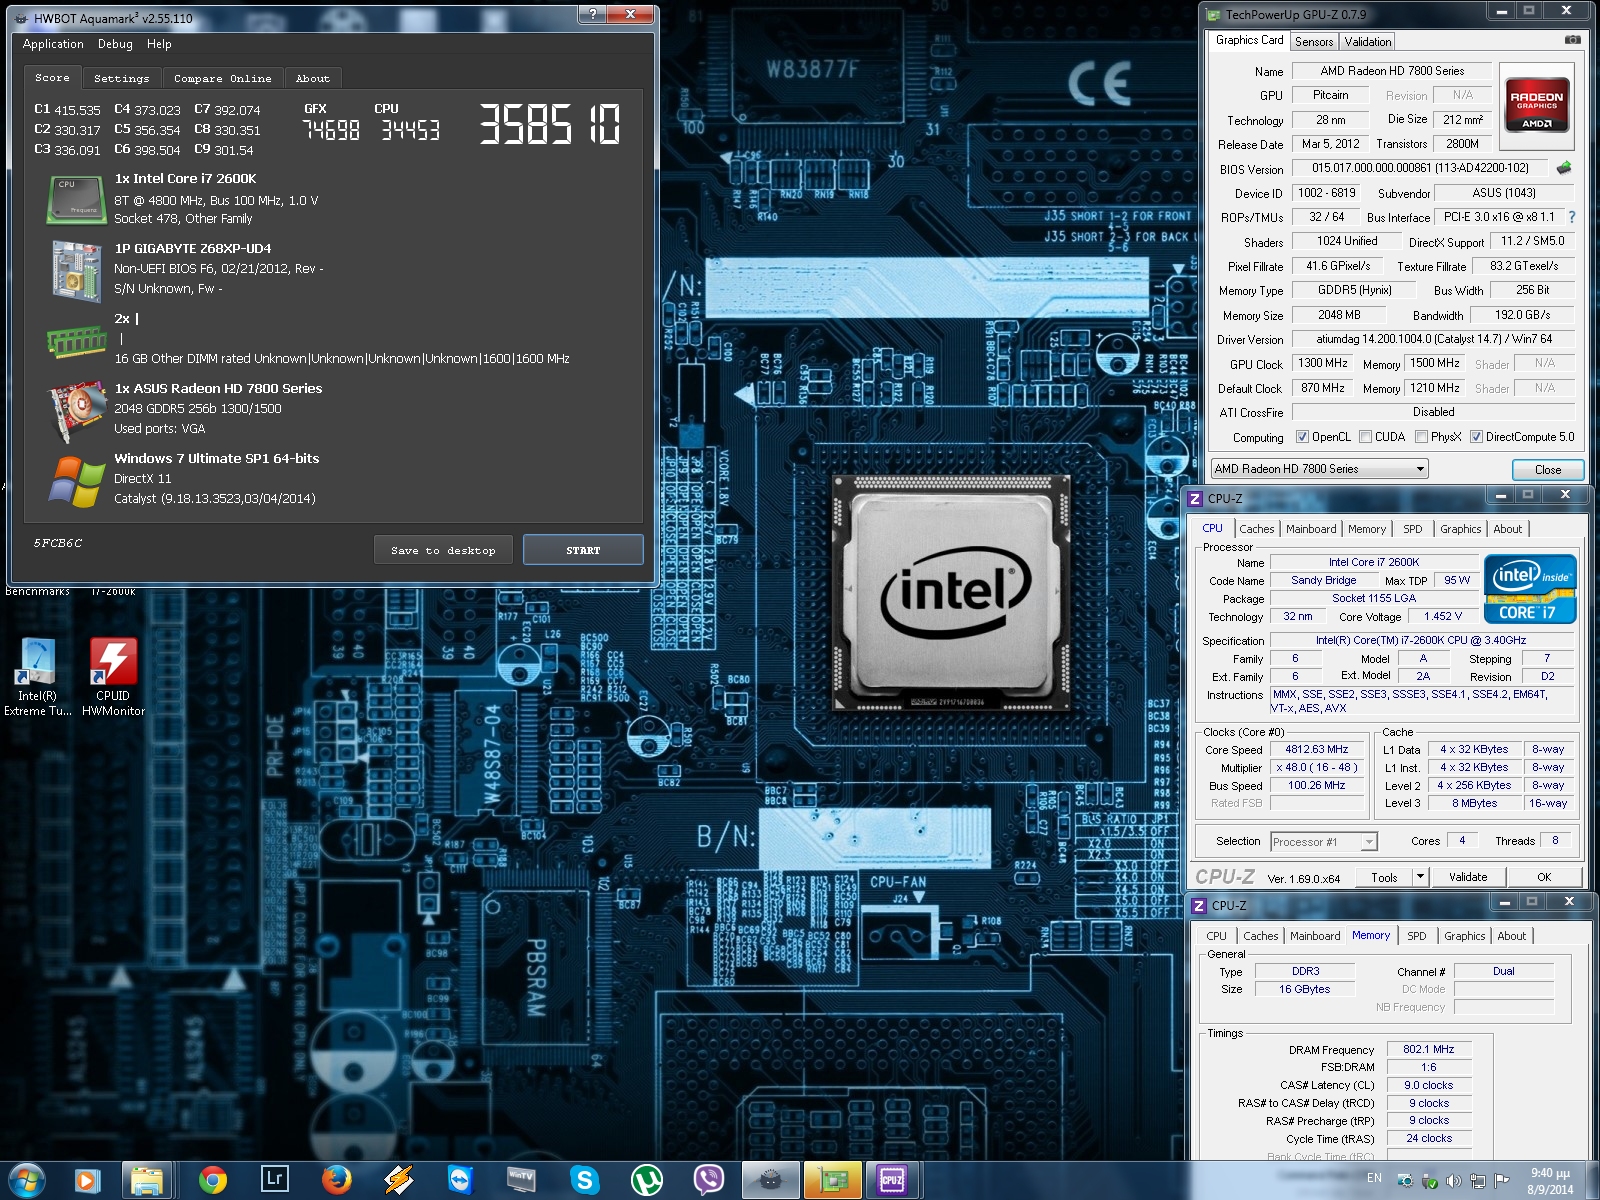Switch to CPU-Z taskbar button

893,1180
